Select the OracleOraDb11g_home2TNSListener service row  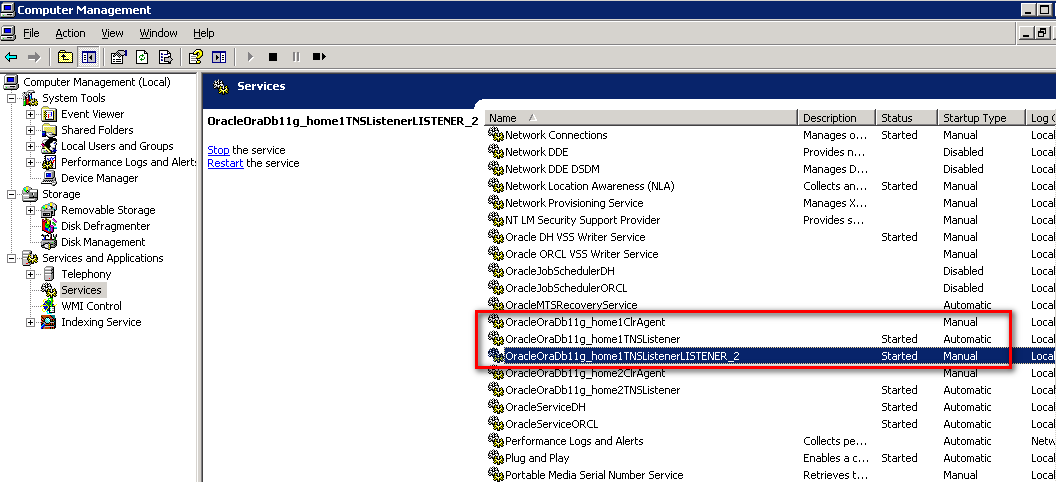770,390
